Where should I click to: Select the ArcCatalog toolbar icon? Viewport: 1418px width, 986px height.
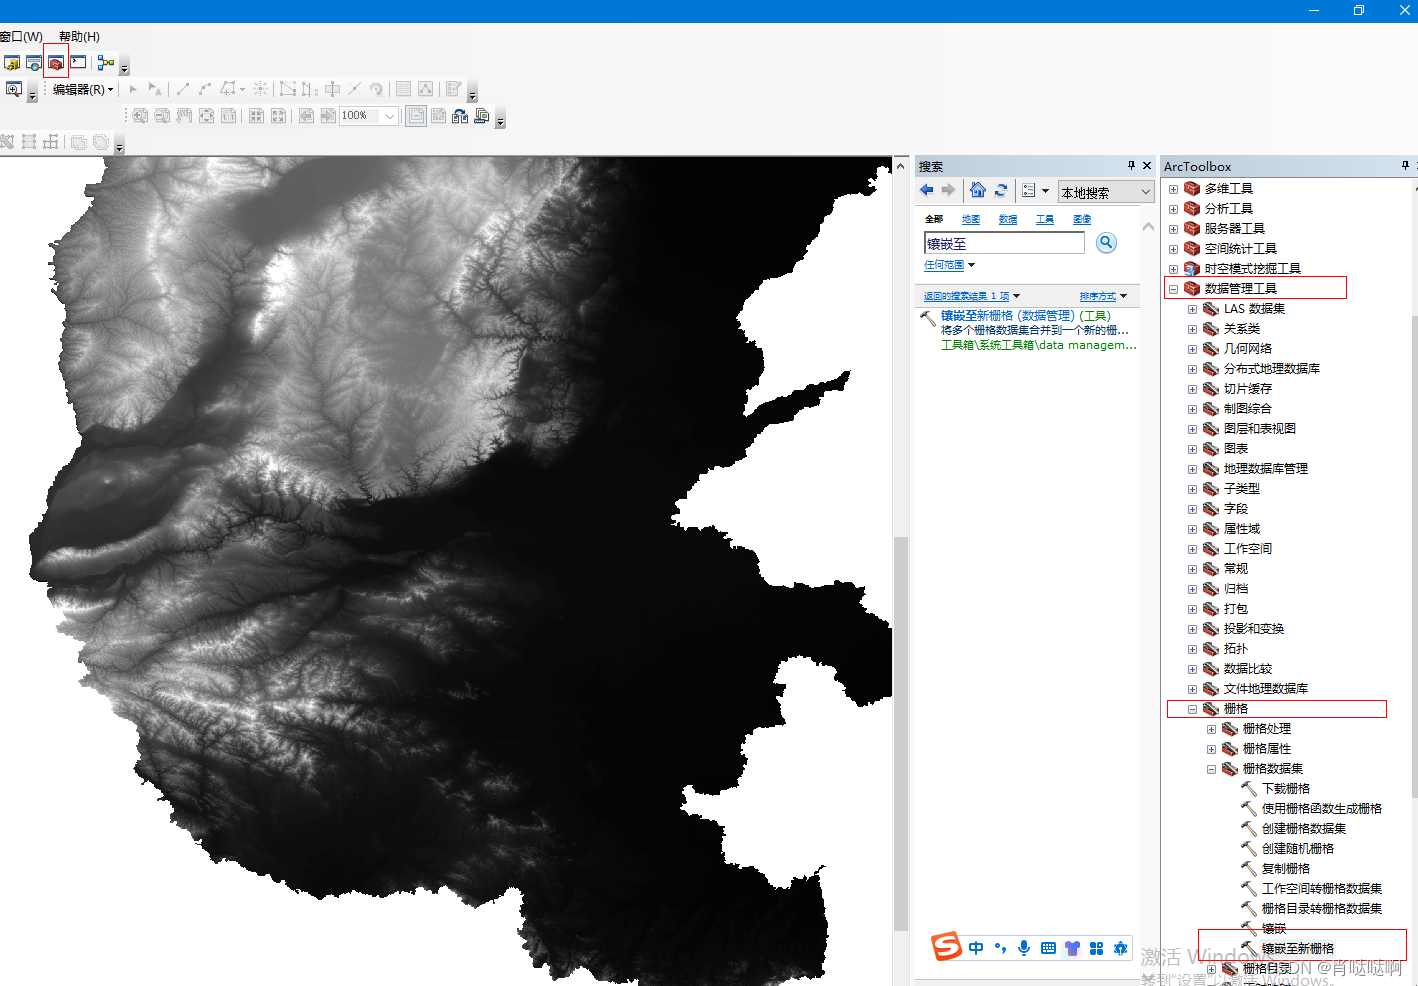click(x=14, y=62)
